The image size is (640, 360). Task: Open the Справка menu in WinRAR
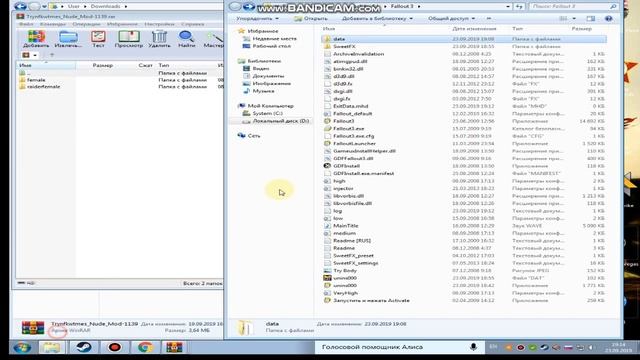192,24
